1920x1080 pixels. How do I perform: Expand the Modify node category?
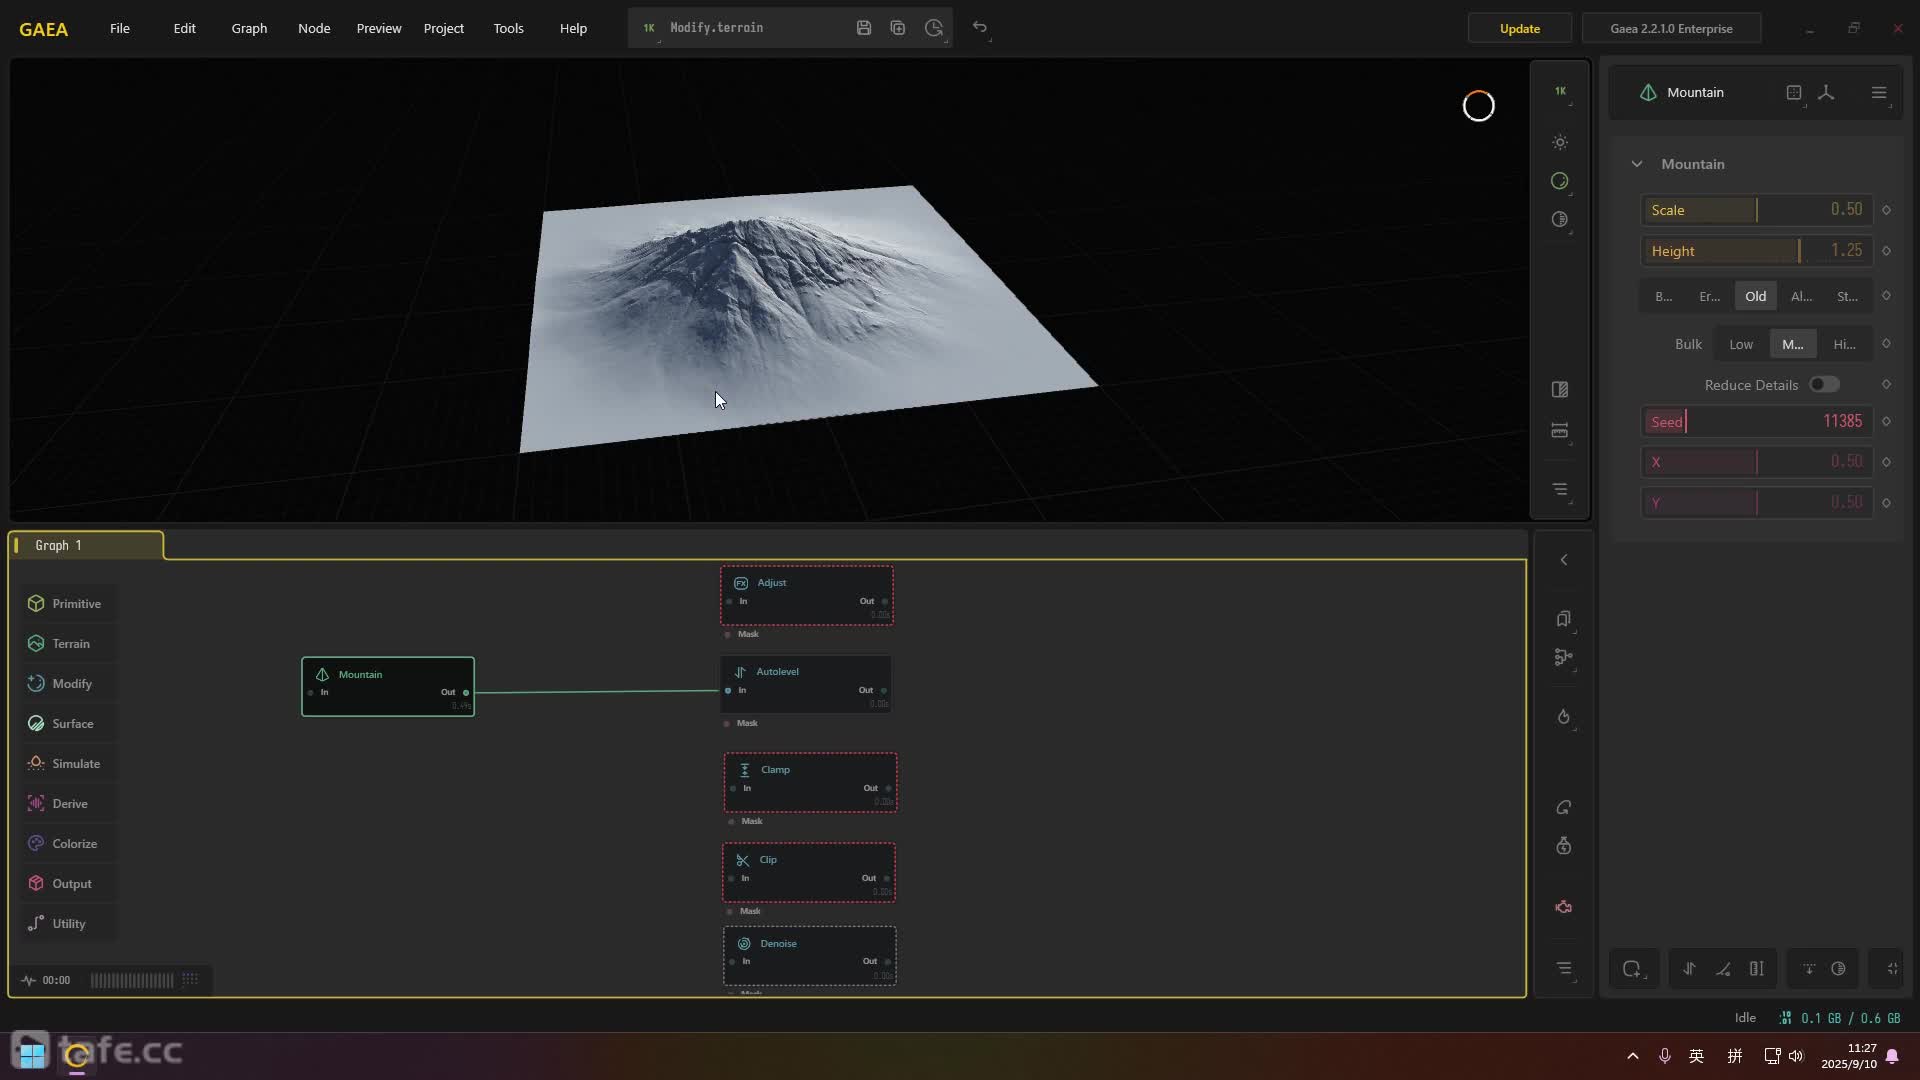71,684
